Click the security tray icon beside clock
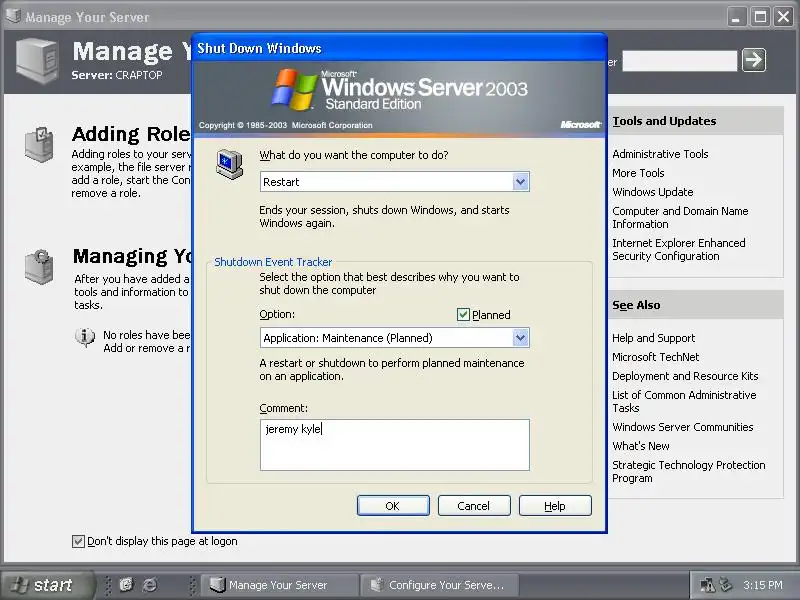Image resolution: width=800 pixels, height=600 pixels. click(x=725, y=585)
